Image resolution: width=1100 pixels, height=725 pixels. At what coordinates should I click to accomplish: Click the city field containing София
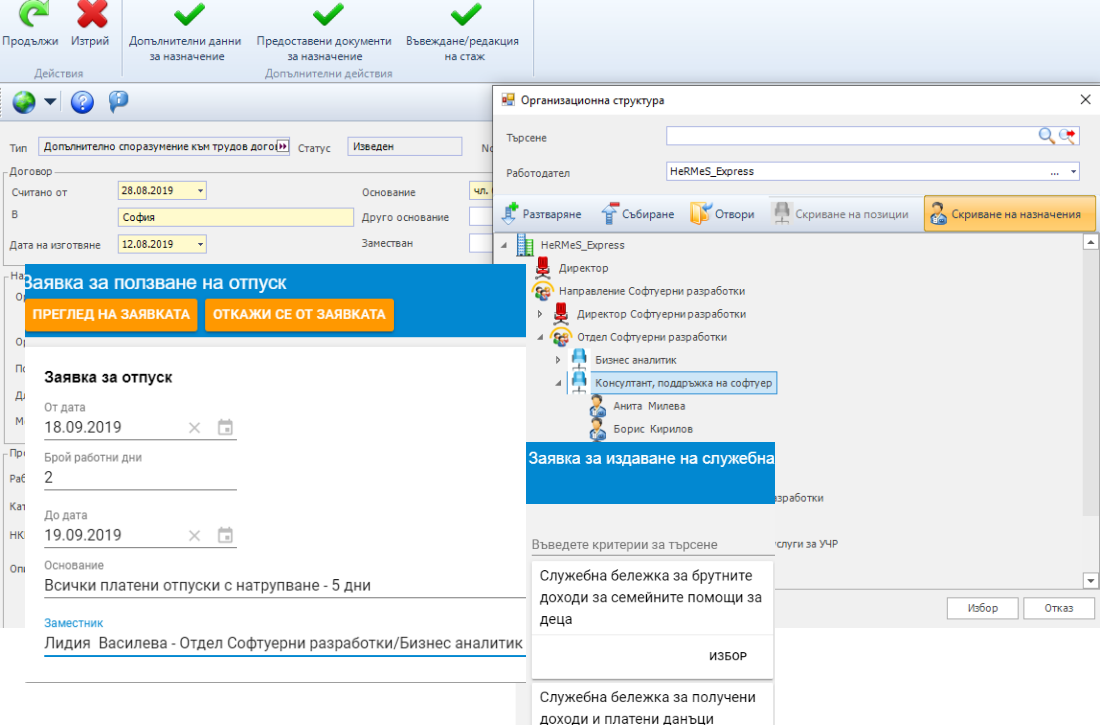click(236, 217)
